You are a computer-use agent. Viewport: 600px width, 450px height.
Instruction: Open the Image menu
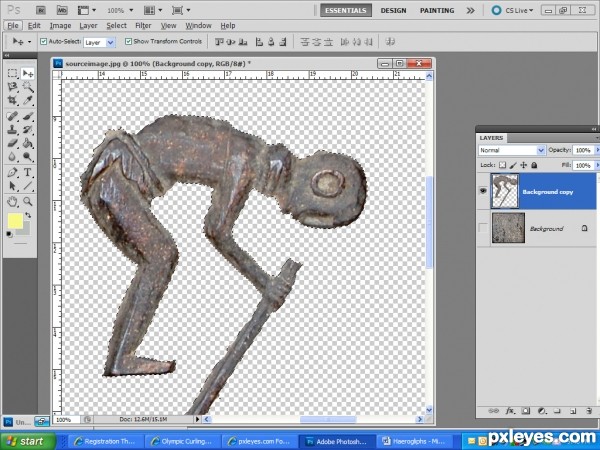(x=60, y=26)
